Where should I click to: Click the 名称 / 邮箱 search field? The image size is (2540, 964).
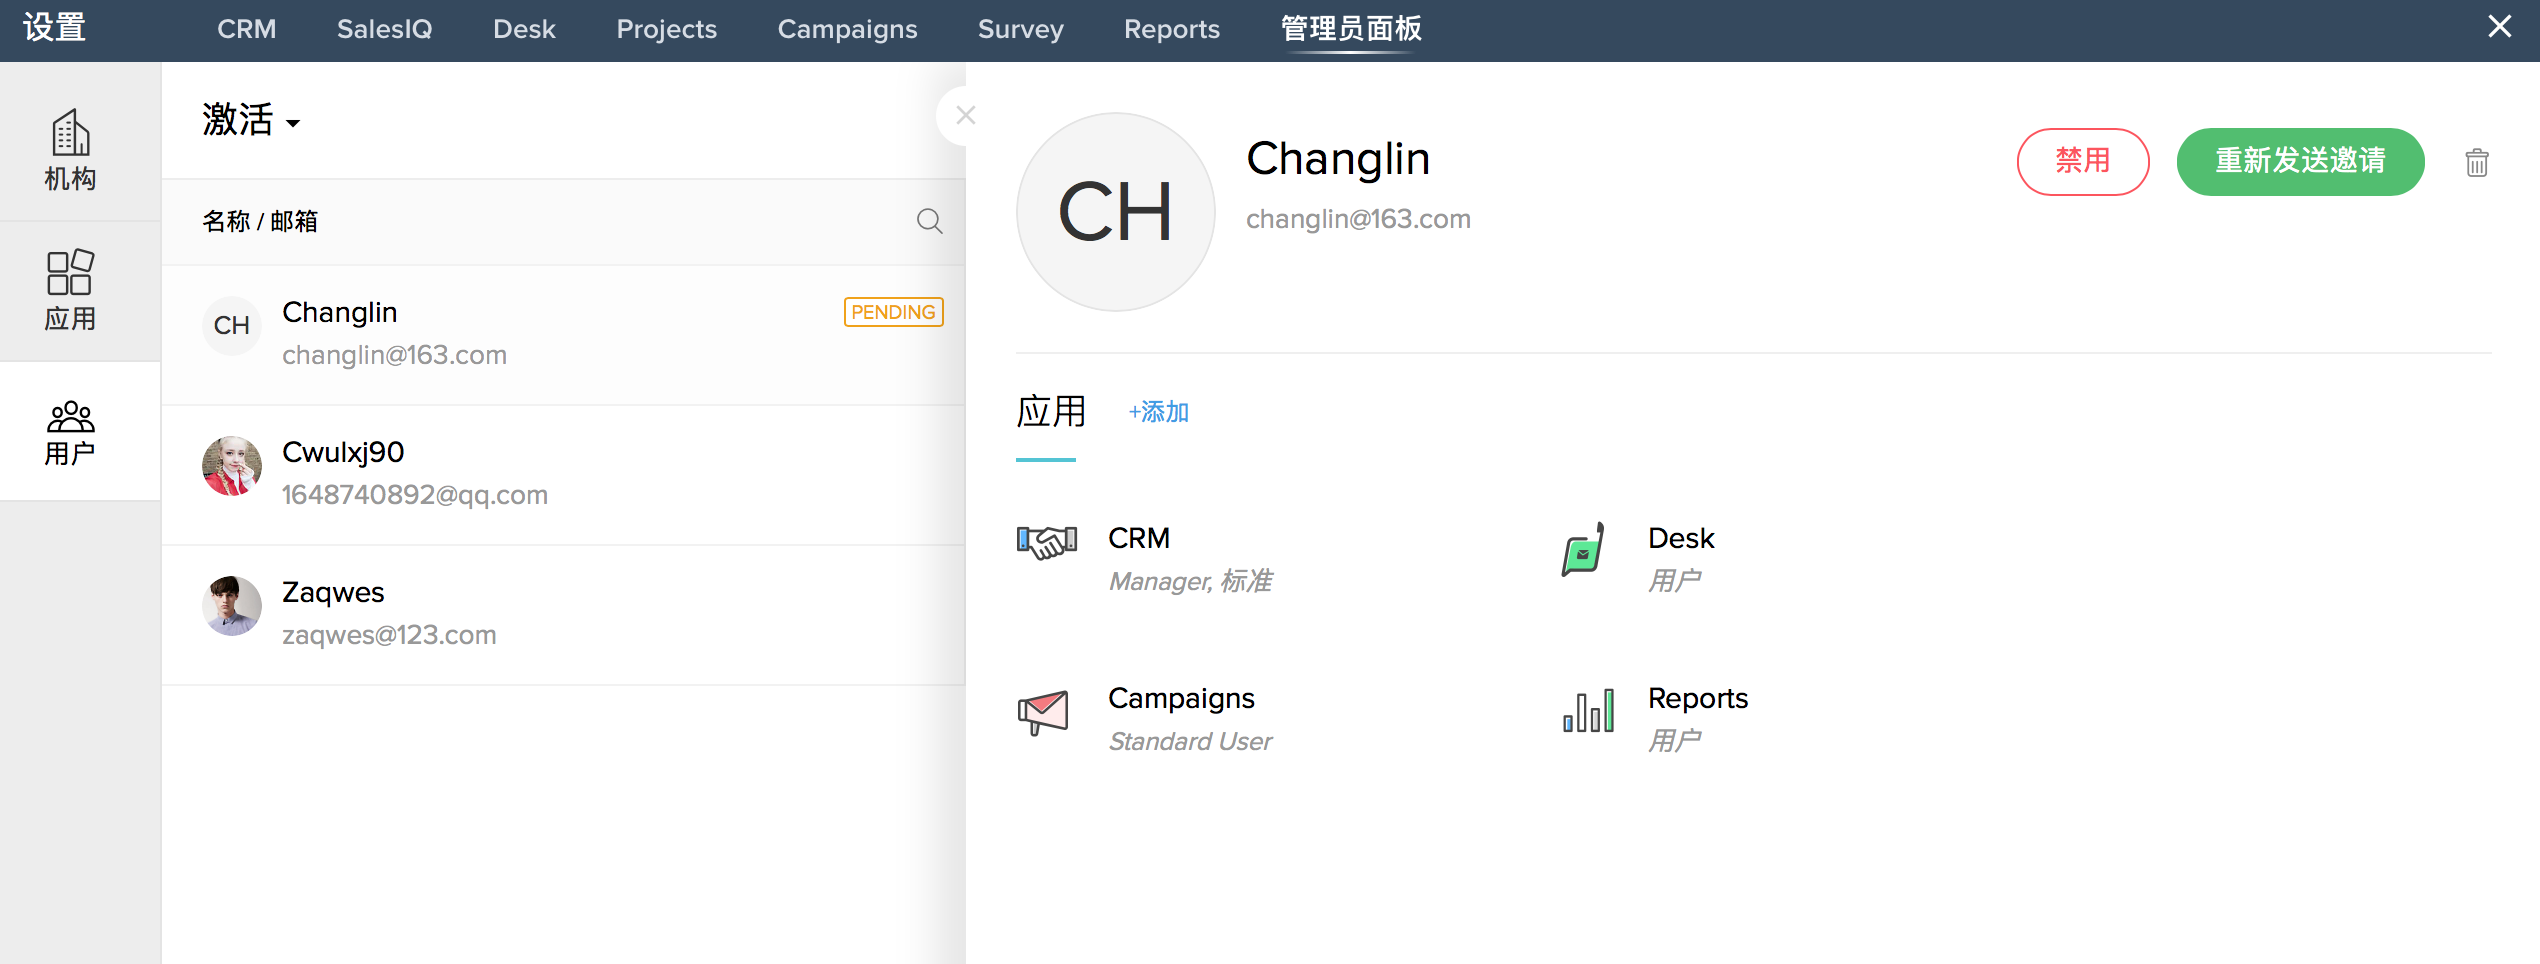(x=550, y=221)
